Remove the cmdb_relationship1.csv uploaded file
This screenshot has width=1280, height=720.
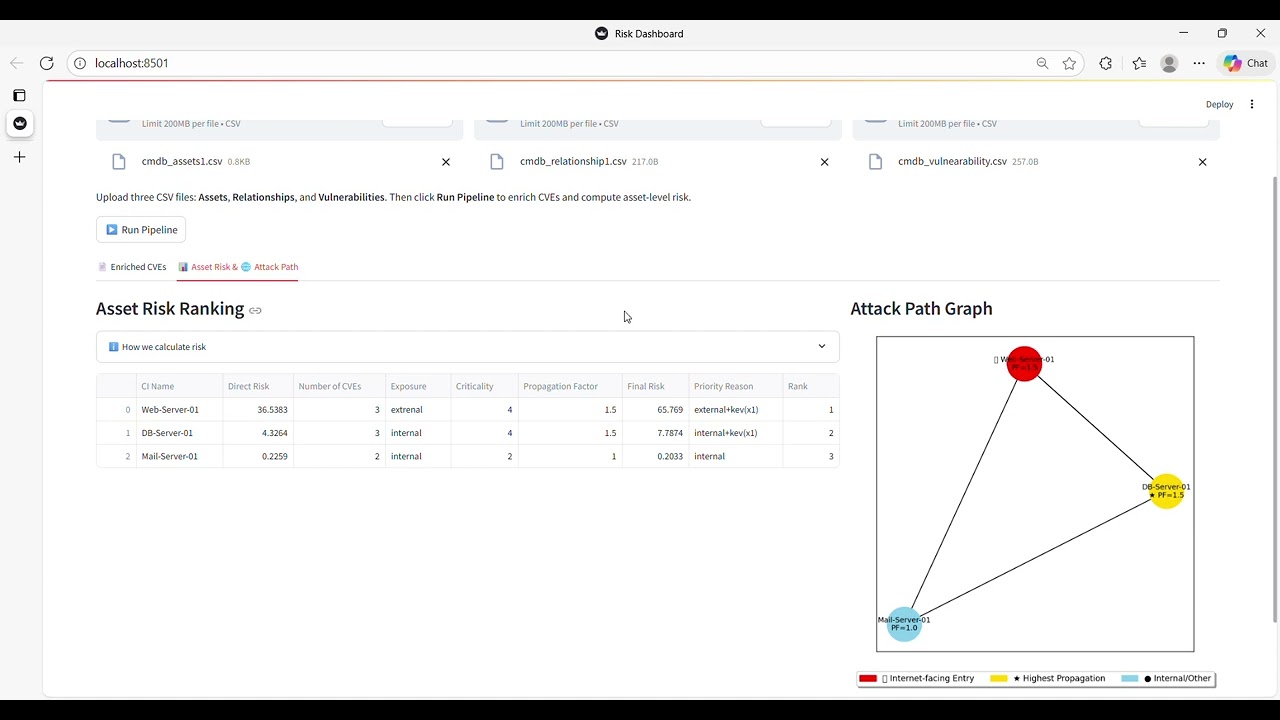824,162
